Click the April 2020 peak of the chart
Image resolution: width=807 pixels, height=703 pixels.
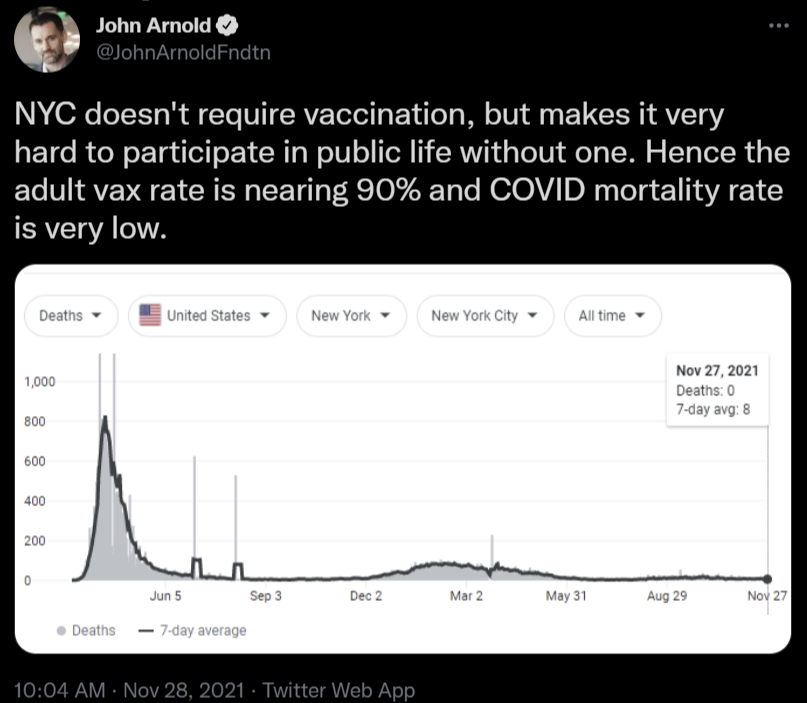point(105,418)
